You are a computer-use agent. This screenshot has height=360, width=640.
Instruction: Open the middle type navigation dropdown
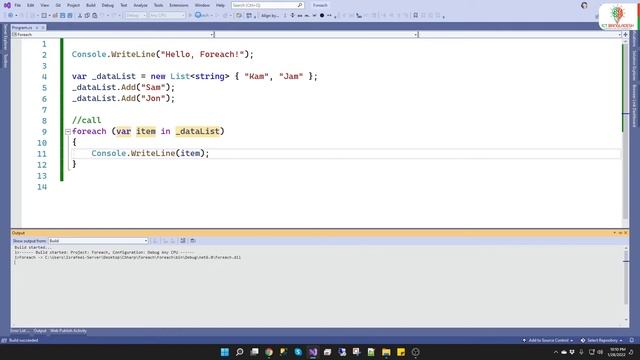click(x=316, y=35)
